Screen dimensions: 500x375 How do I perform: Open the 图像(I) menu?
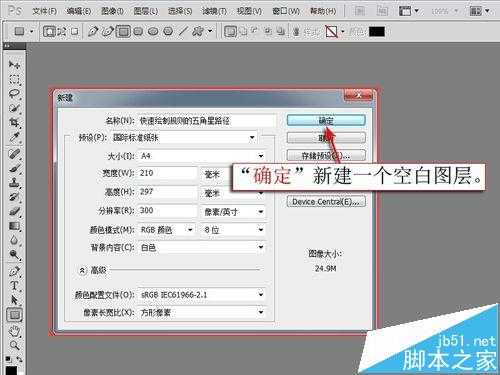click(112, 11)
